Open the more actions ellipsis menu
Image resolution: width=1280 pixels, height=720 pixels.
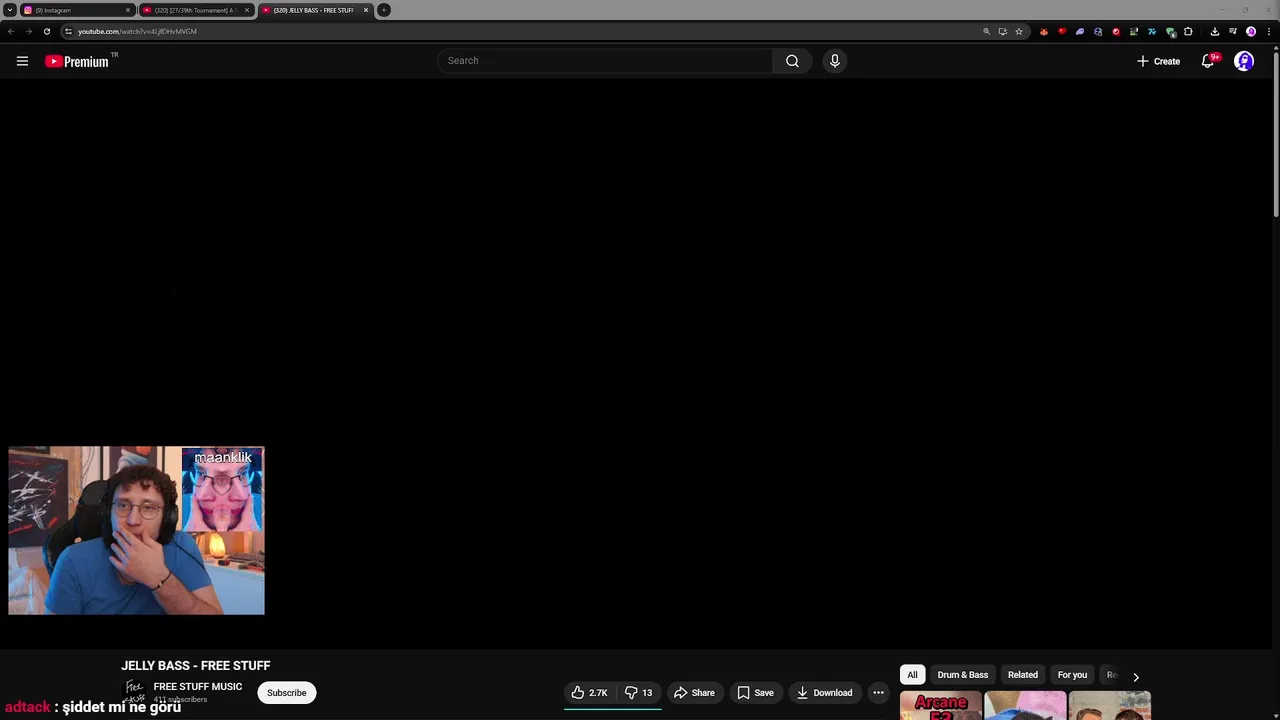(x=878, y=692)
